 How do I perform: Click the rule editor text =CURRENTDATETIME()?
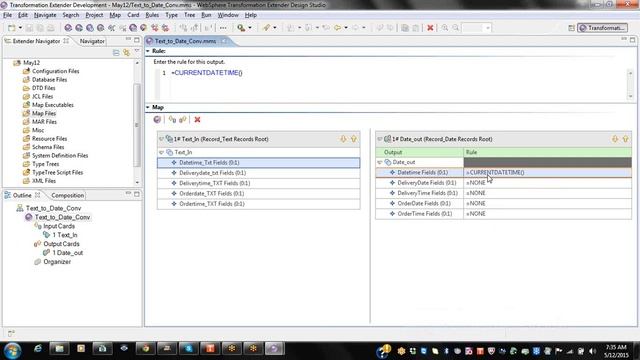point(207,73)
